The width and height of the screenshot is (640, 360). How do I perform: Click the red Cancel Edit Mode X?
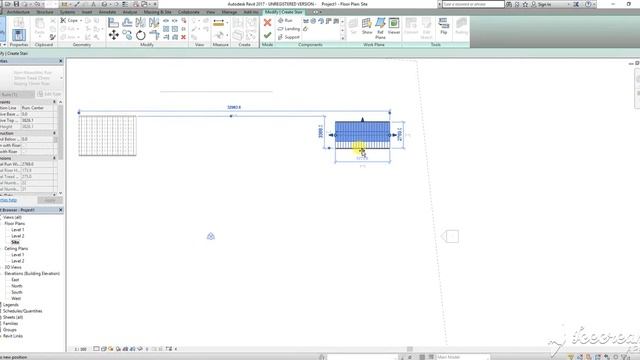click(x=267, y=22)
